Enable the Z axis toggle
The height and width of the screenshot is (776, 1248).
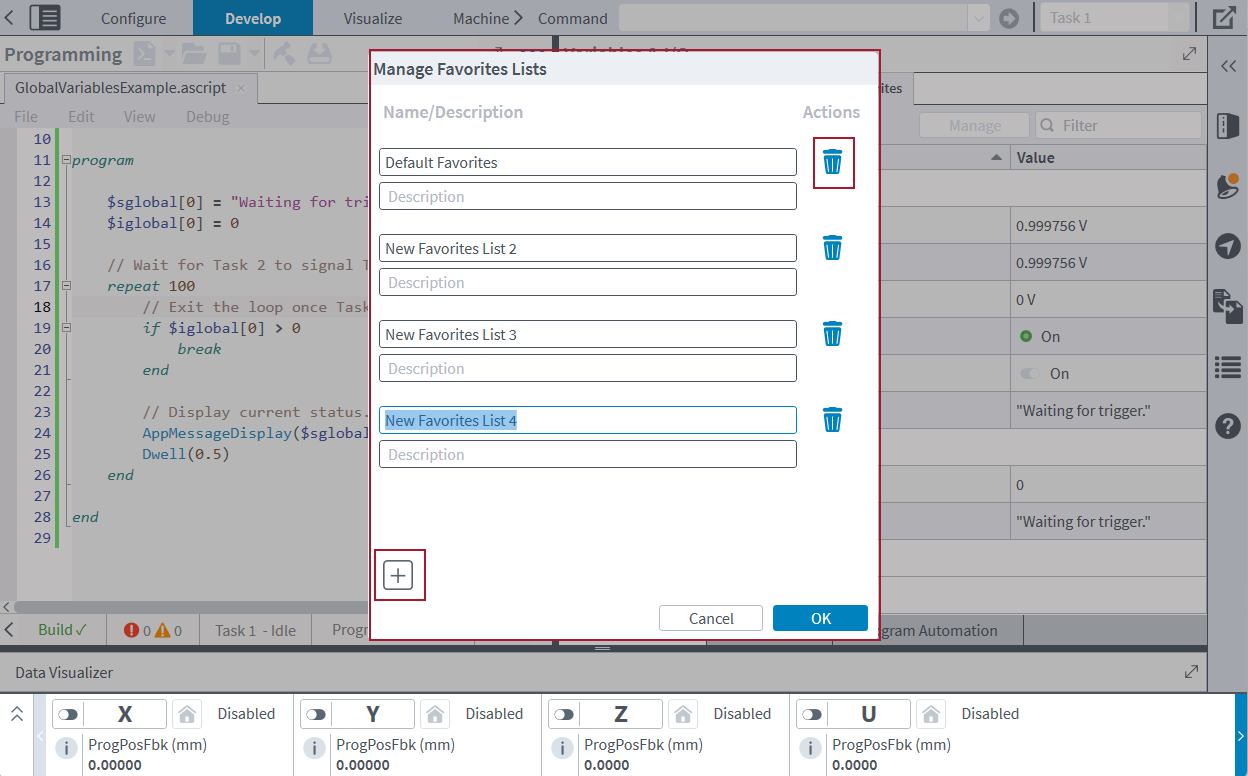tap(564, 714)
